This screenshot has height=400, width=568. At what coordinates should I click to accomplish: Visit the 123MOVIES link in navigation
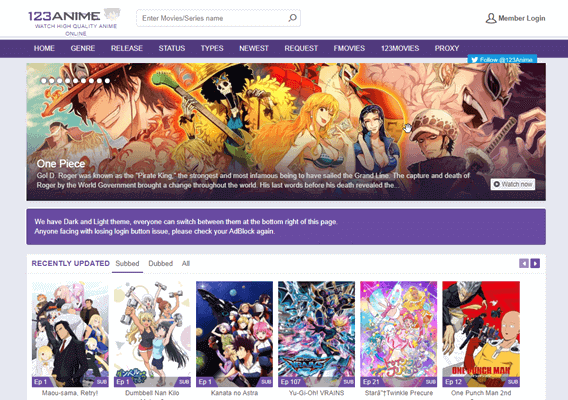pos(400,48)
